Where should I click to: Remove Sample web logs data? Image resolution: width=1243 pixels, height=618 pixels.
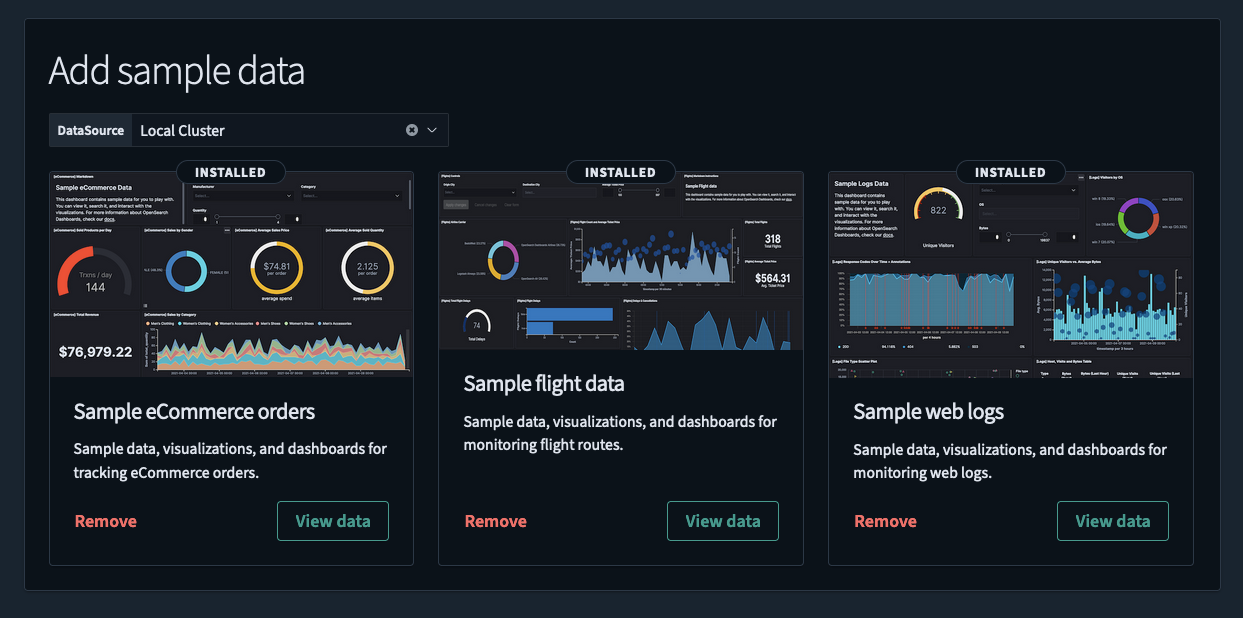click(886, 521)
